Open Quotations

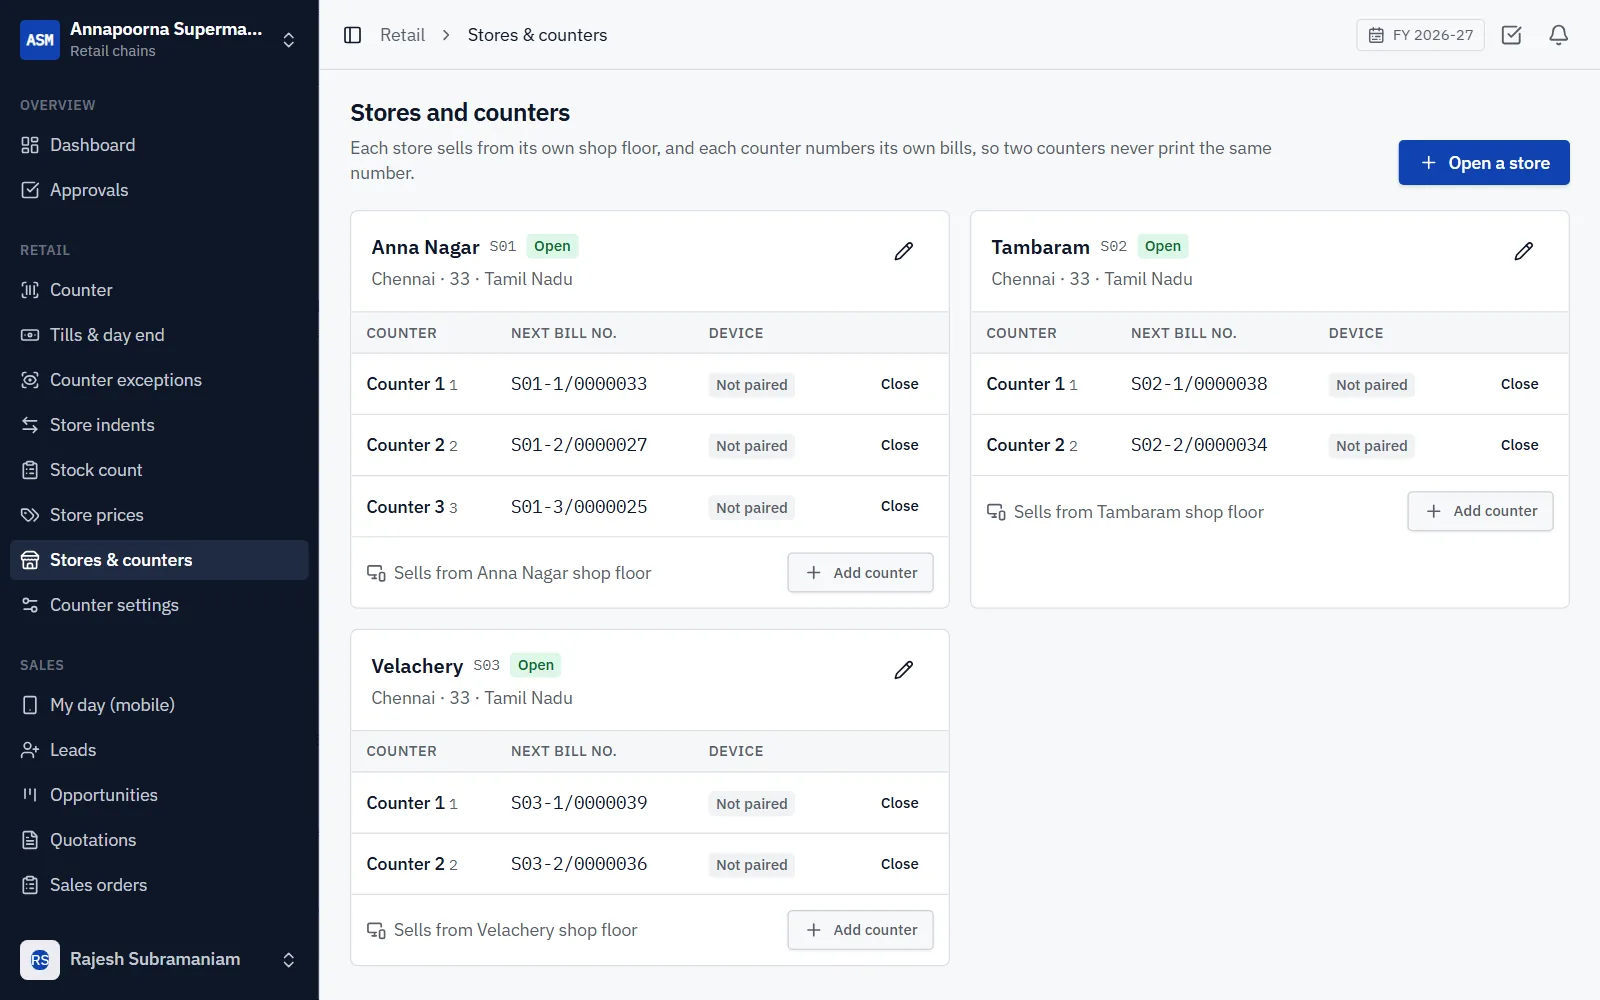159,840
